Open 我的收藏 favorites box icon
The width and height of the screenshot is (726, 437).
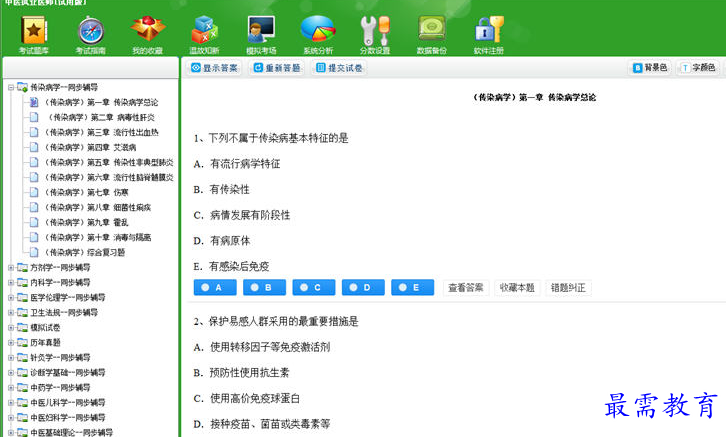click(147, 31)
